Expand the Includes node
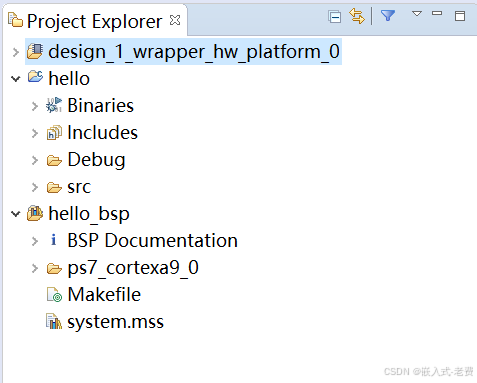Viewport: 477px width, 383px height. [35, 133]
